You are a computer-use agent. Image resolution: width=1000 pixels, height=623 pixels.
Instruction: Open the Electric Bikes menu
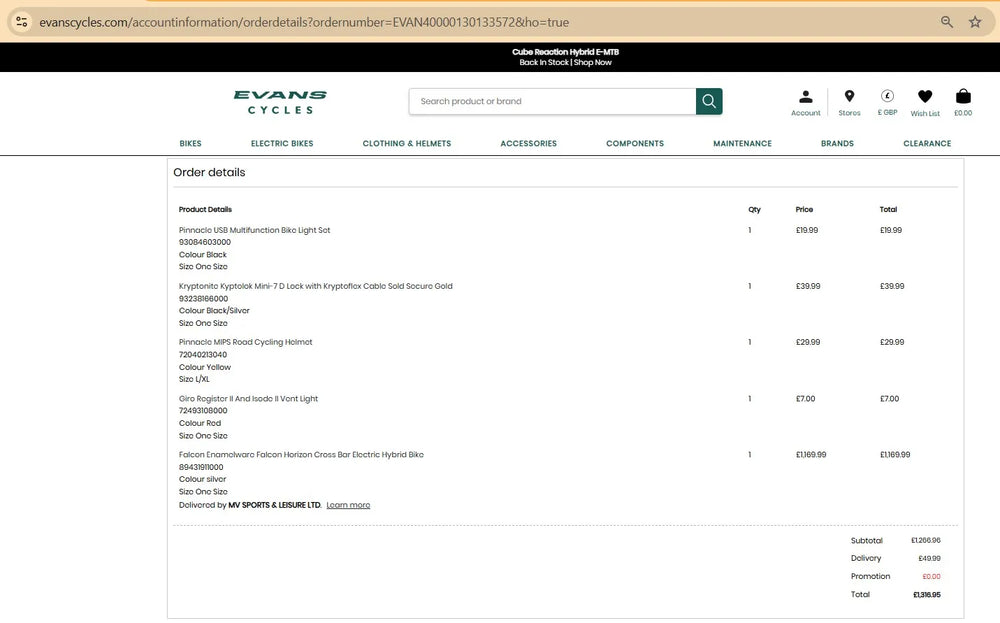282,143
